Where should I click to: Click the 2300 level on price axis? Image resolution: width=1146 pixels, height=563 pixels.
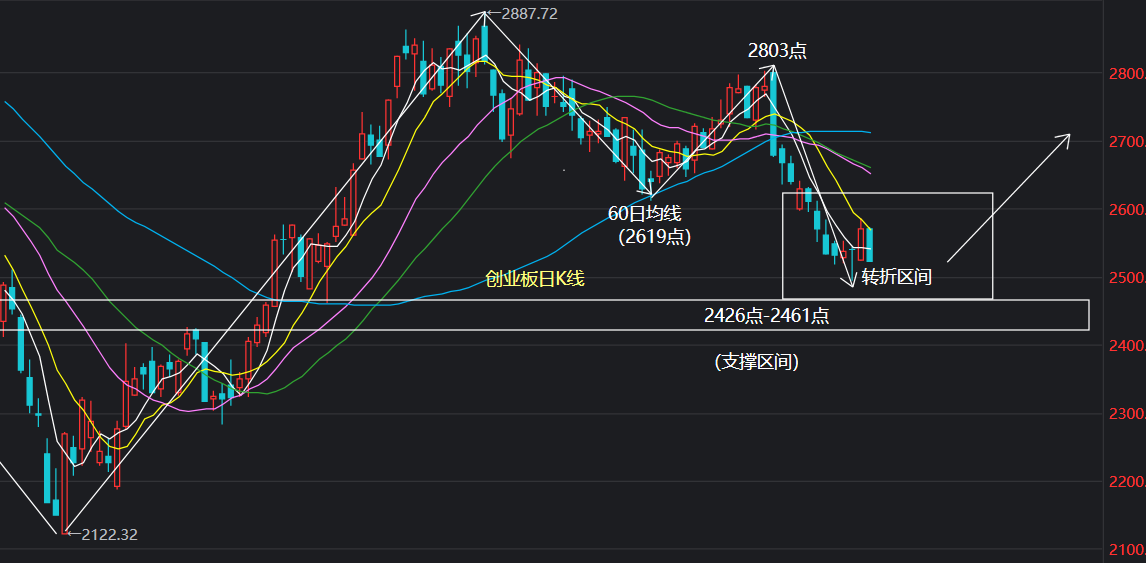(1125, 414)
